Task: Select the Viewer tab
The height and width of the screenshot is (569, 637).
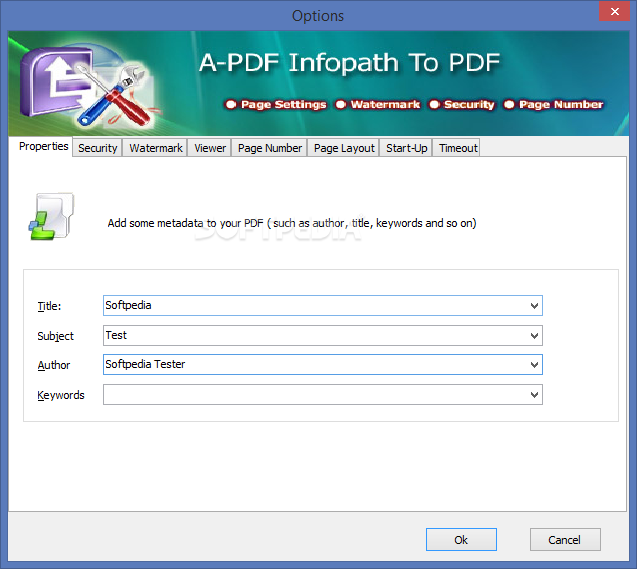Action: 210,148
